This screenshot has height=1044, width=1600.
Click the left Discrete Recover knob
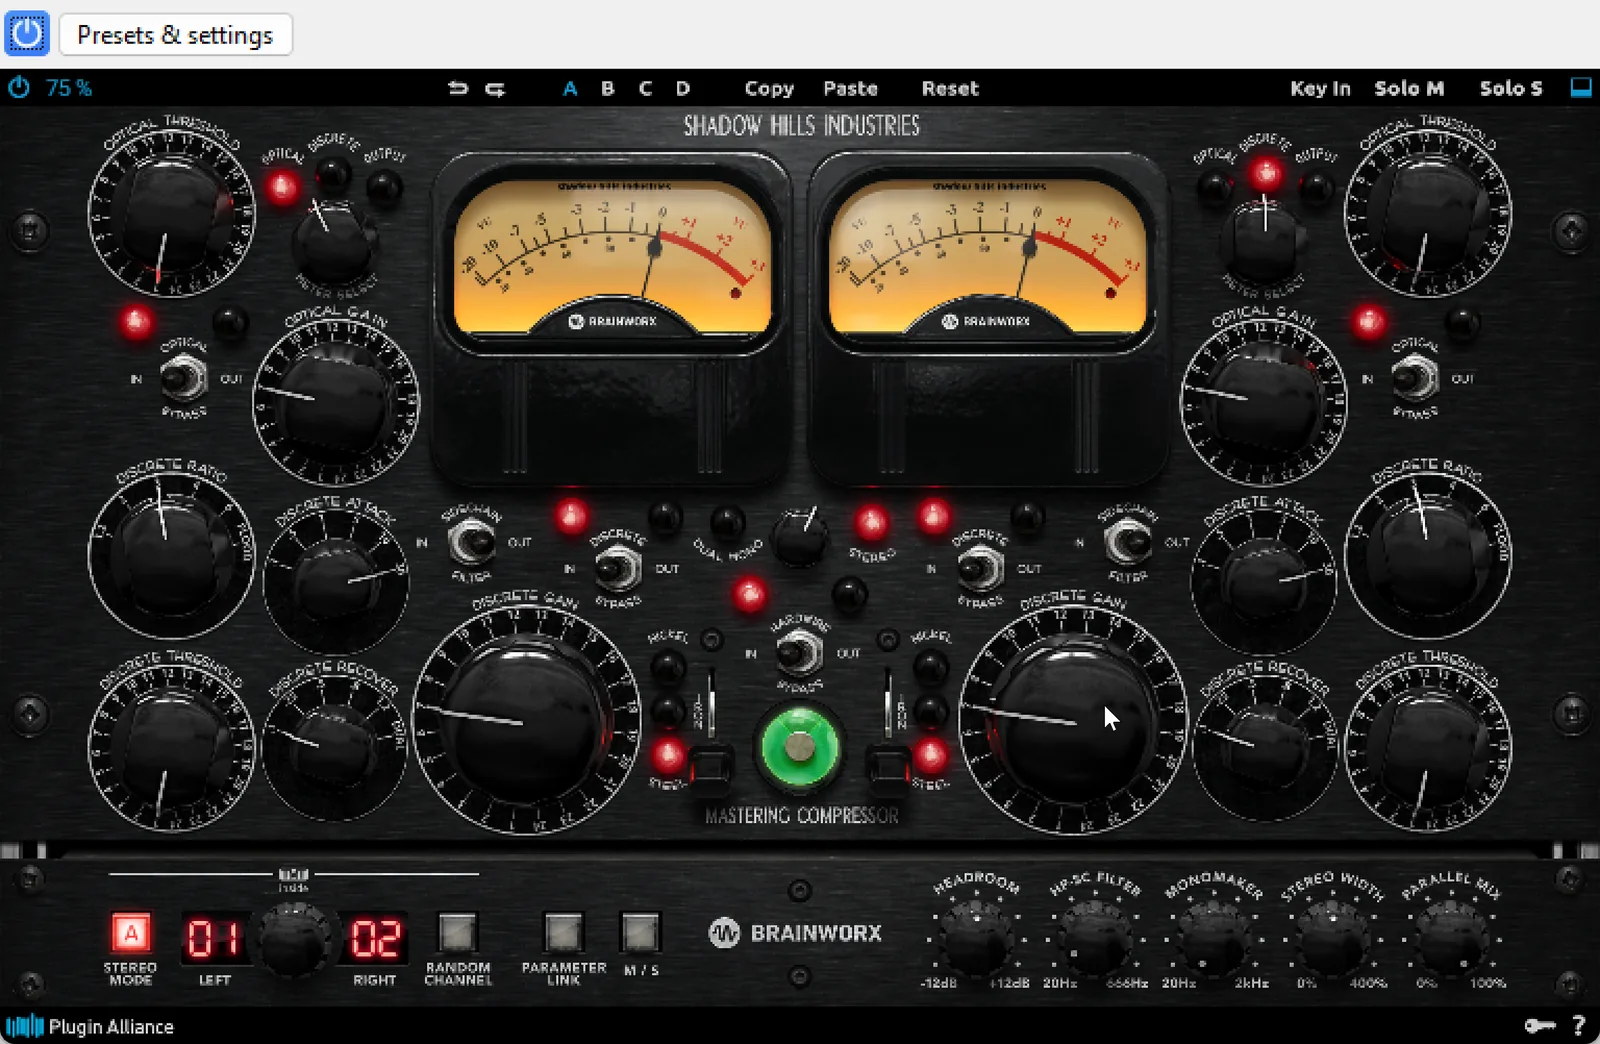point(333,748)
